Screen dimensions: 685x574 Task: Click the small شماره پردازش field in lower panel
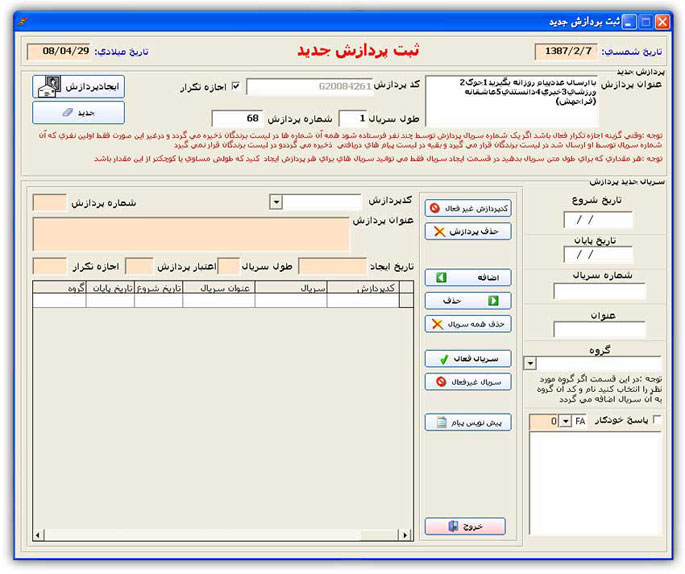[50, 203]
